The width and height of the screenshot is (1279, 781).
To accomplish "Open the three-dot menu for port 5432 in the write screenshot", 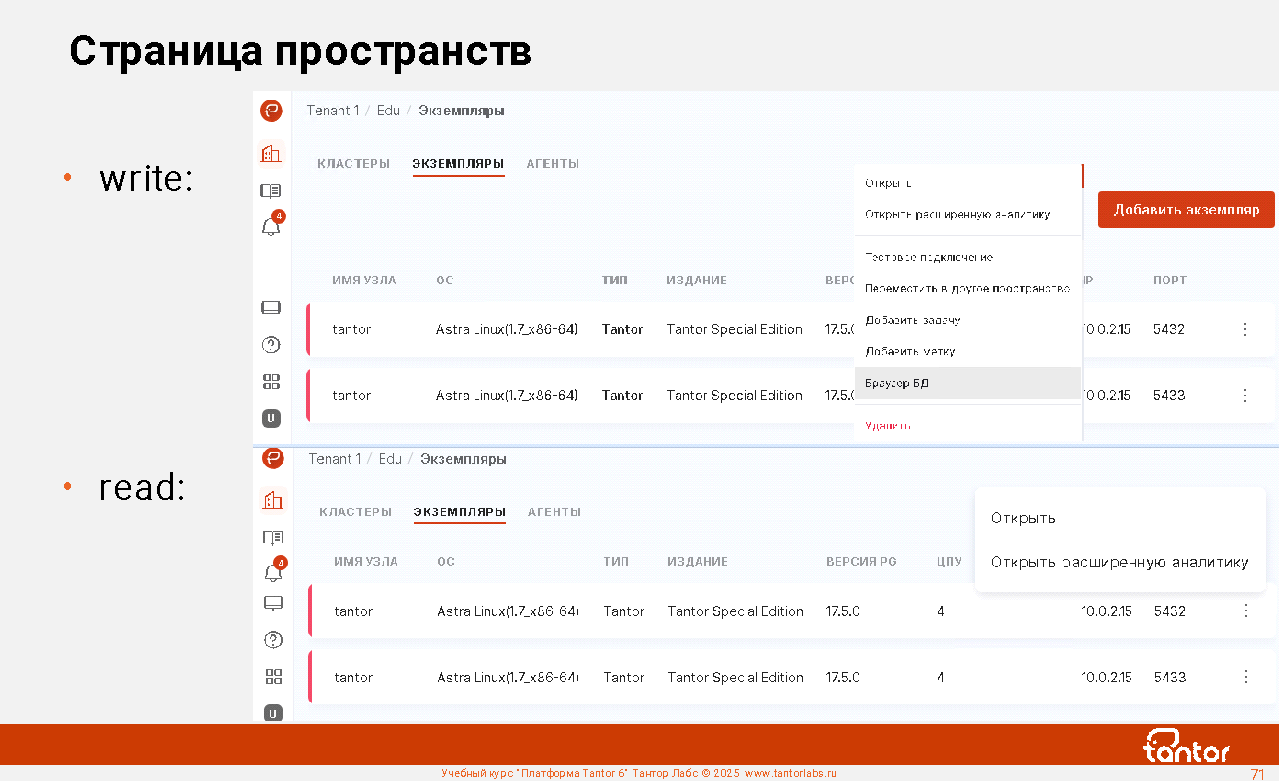I will 1244,329.
